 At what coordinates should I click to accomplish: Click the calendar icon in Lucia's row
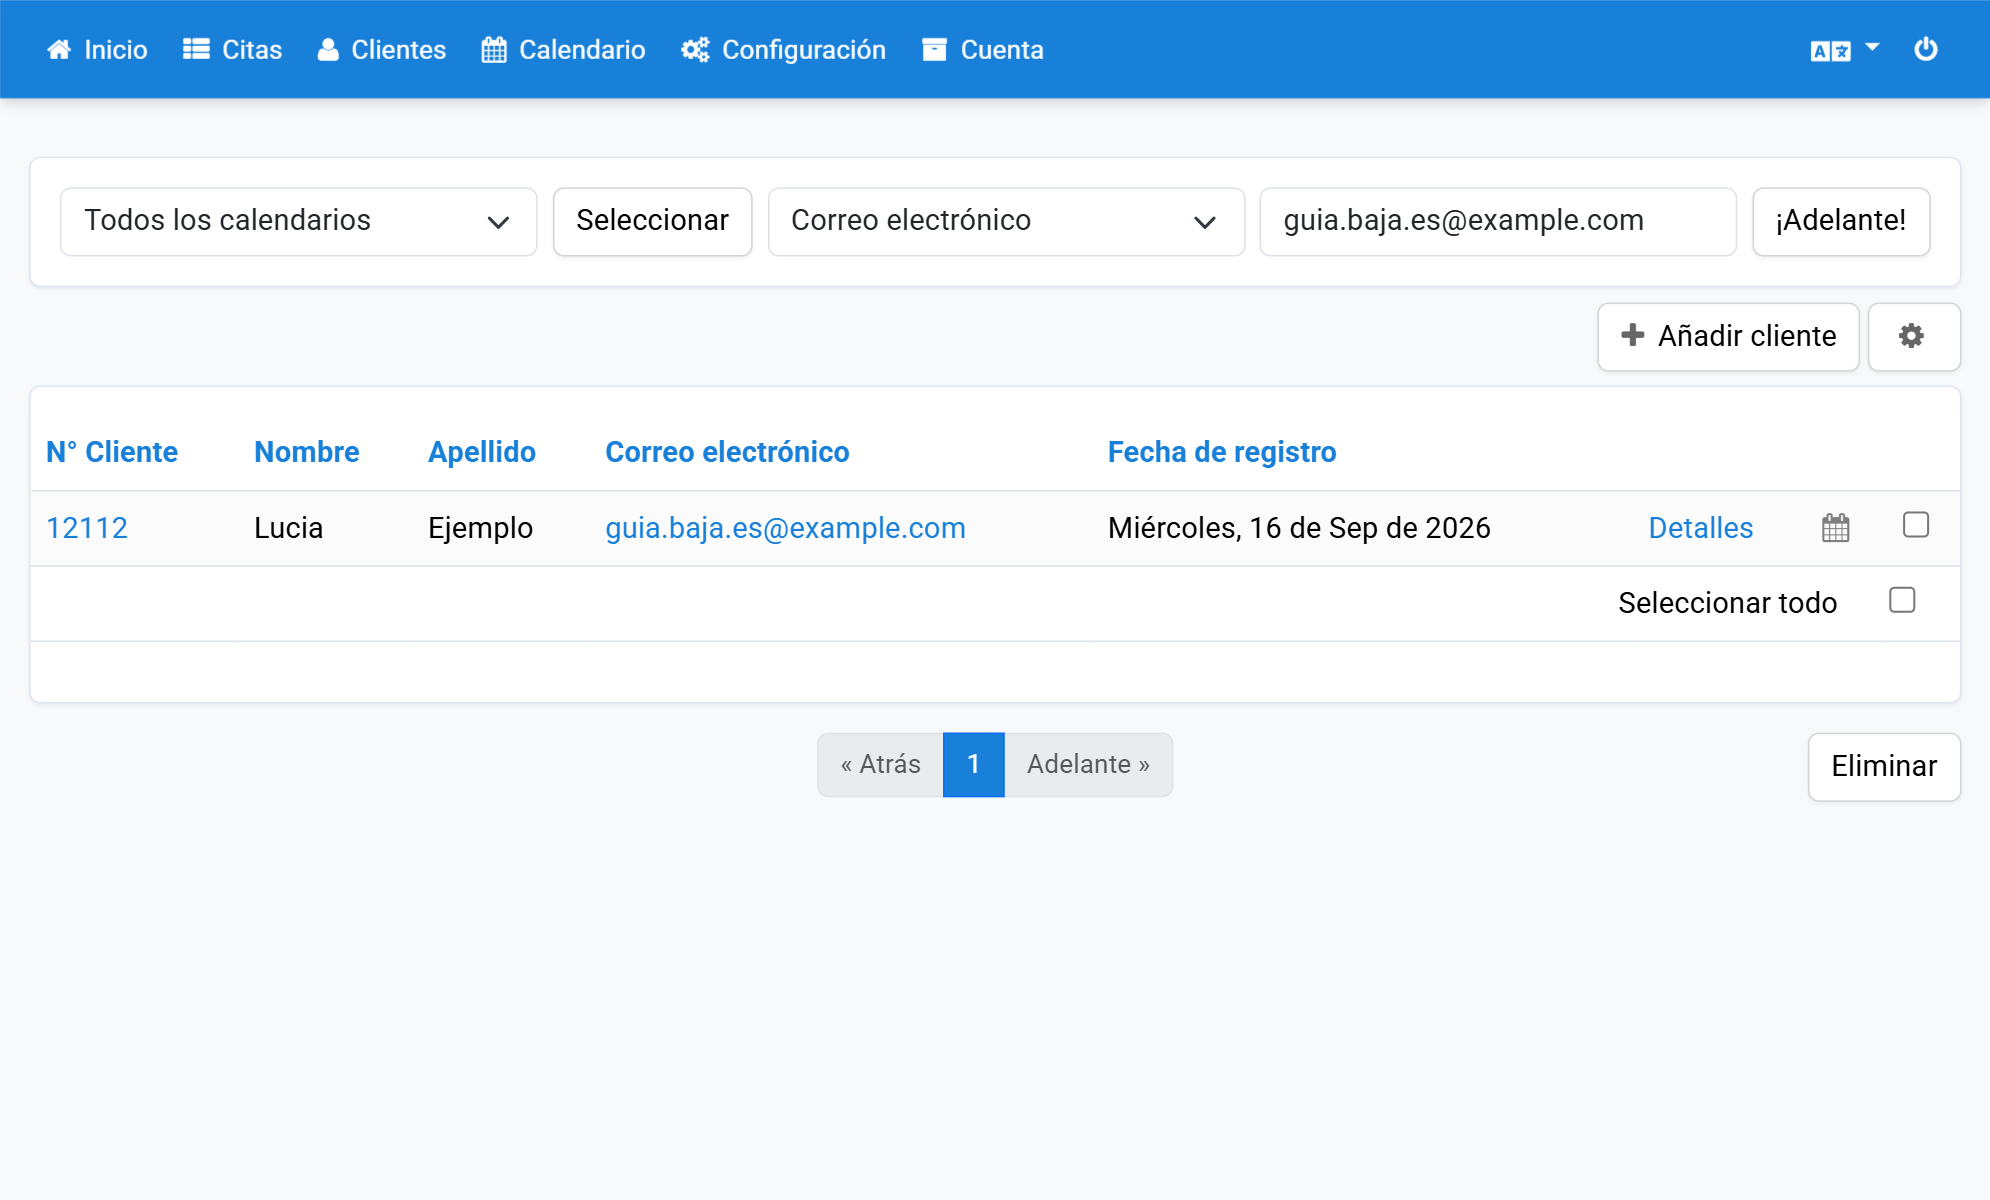click(x=1836, y=528)
